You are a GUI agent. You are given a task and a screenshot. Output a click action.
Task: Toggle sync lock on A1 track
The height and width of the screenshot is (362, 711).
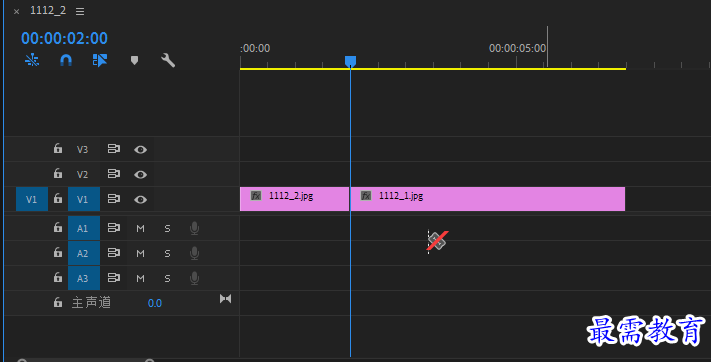point(113,228)
